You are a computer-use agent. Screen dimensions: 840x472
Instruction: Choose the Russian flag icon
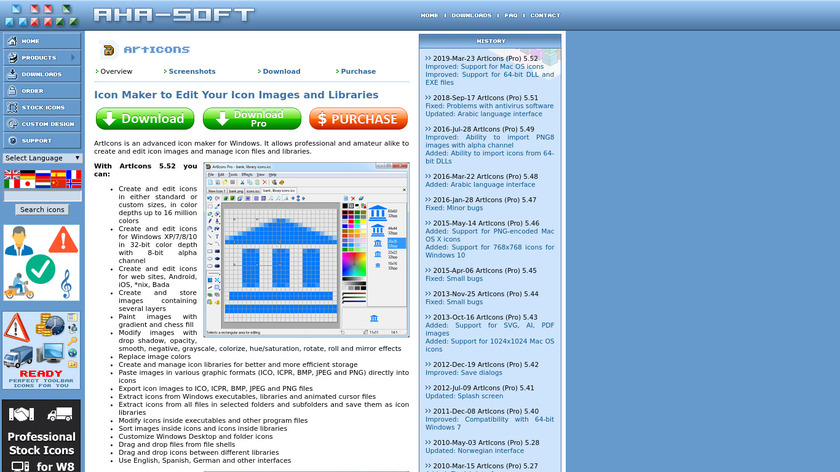tap(43, 174)
